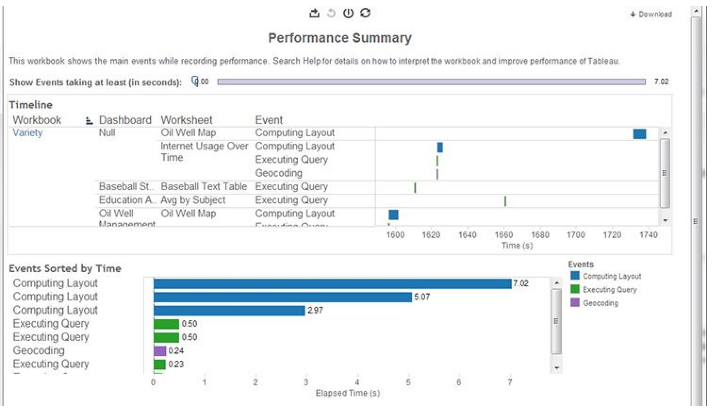The width and height of the screenshot is (718, 412).
Task: Click Internet Usage Computing Layout timeline mark
Action: (x=440, y=147)
